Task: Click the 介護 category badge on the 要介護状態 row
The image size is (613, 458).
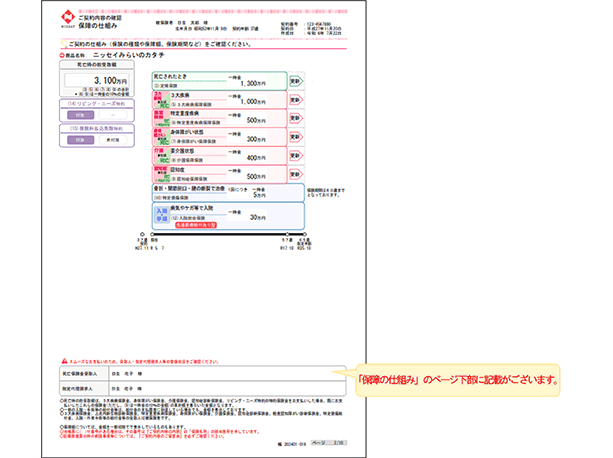Action: (x=161, y=156)
